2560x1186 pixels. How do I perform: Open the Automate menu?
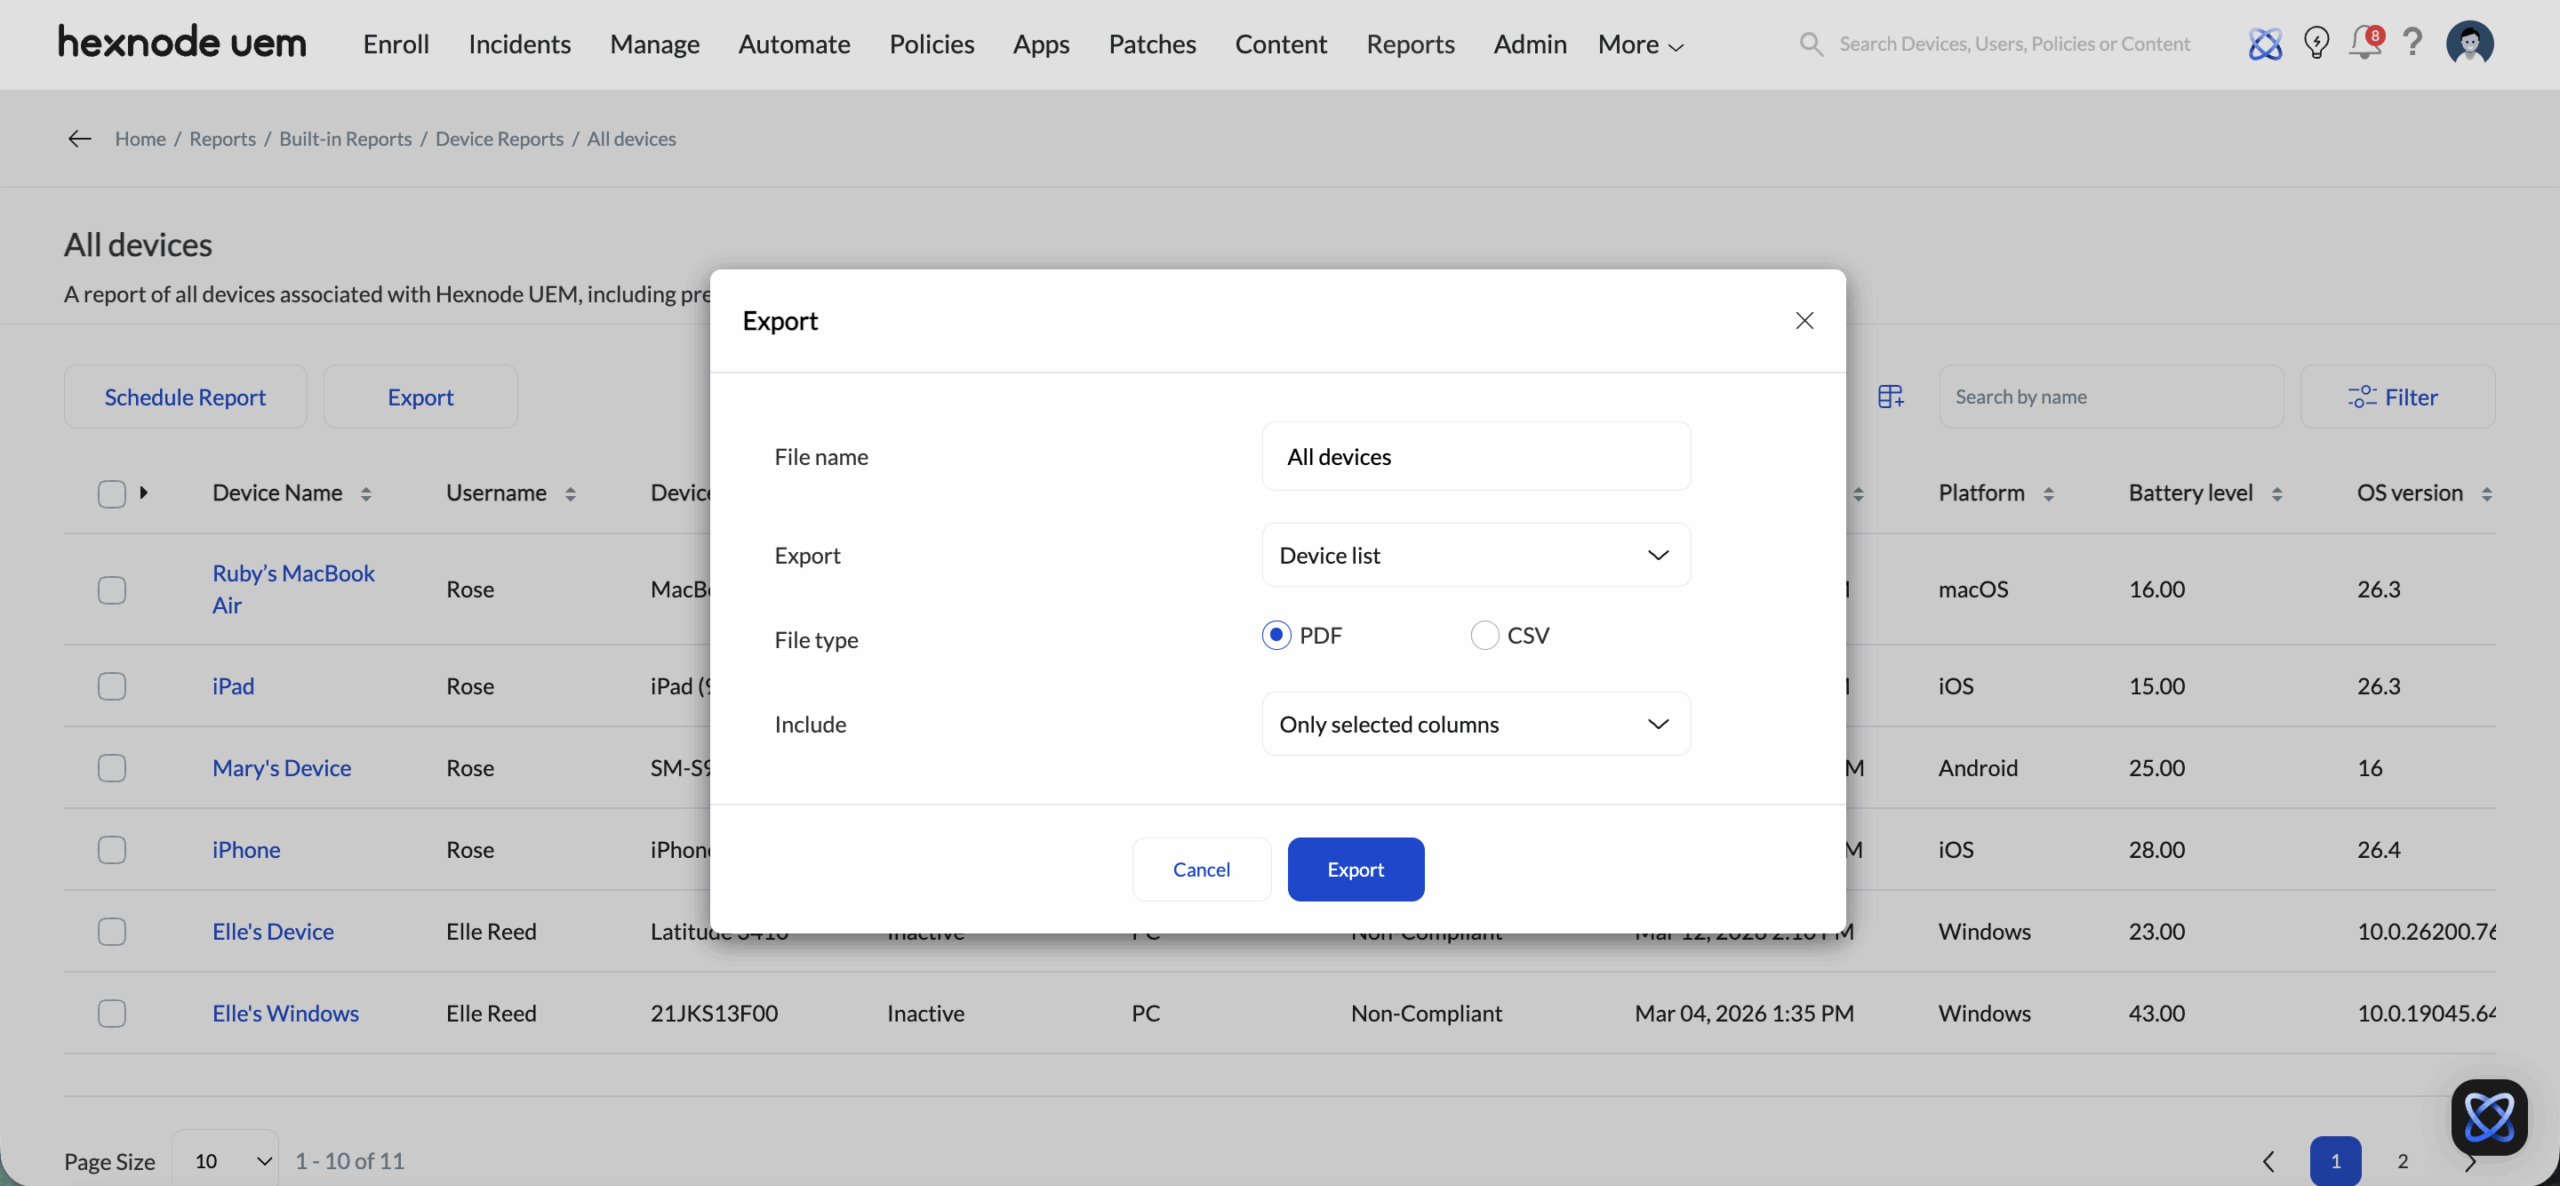[x=794, y=44]
